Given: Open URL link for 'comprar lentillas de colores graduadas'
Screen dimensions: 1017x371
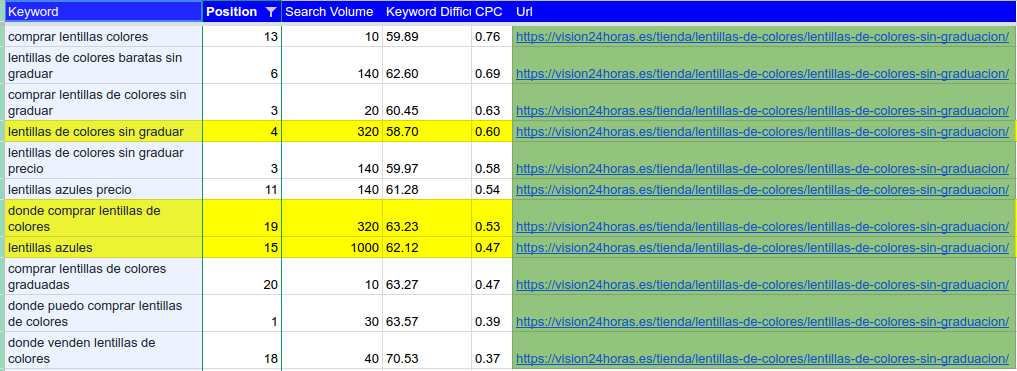Looking at the screenshot, I should click(x=762, y=285).
